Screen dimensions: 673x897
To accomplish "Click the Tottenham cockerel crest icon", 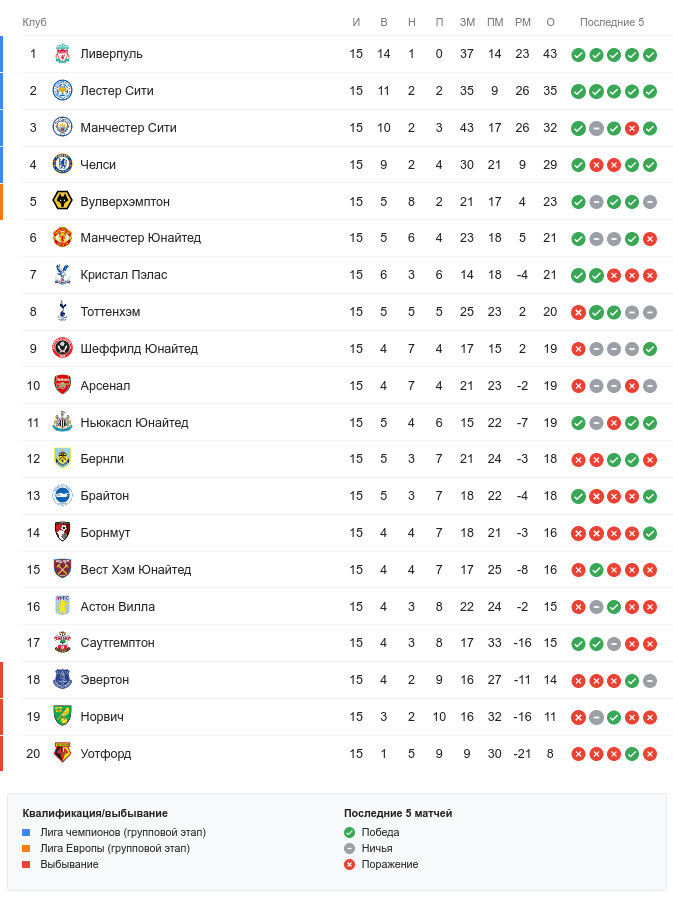I will (62, 312).
